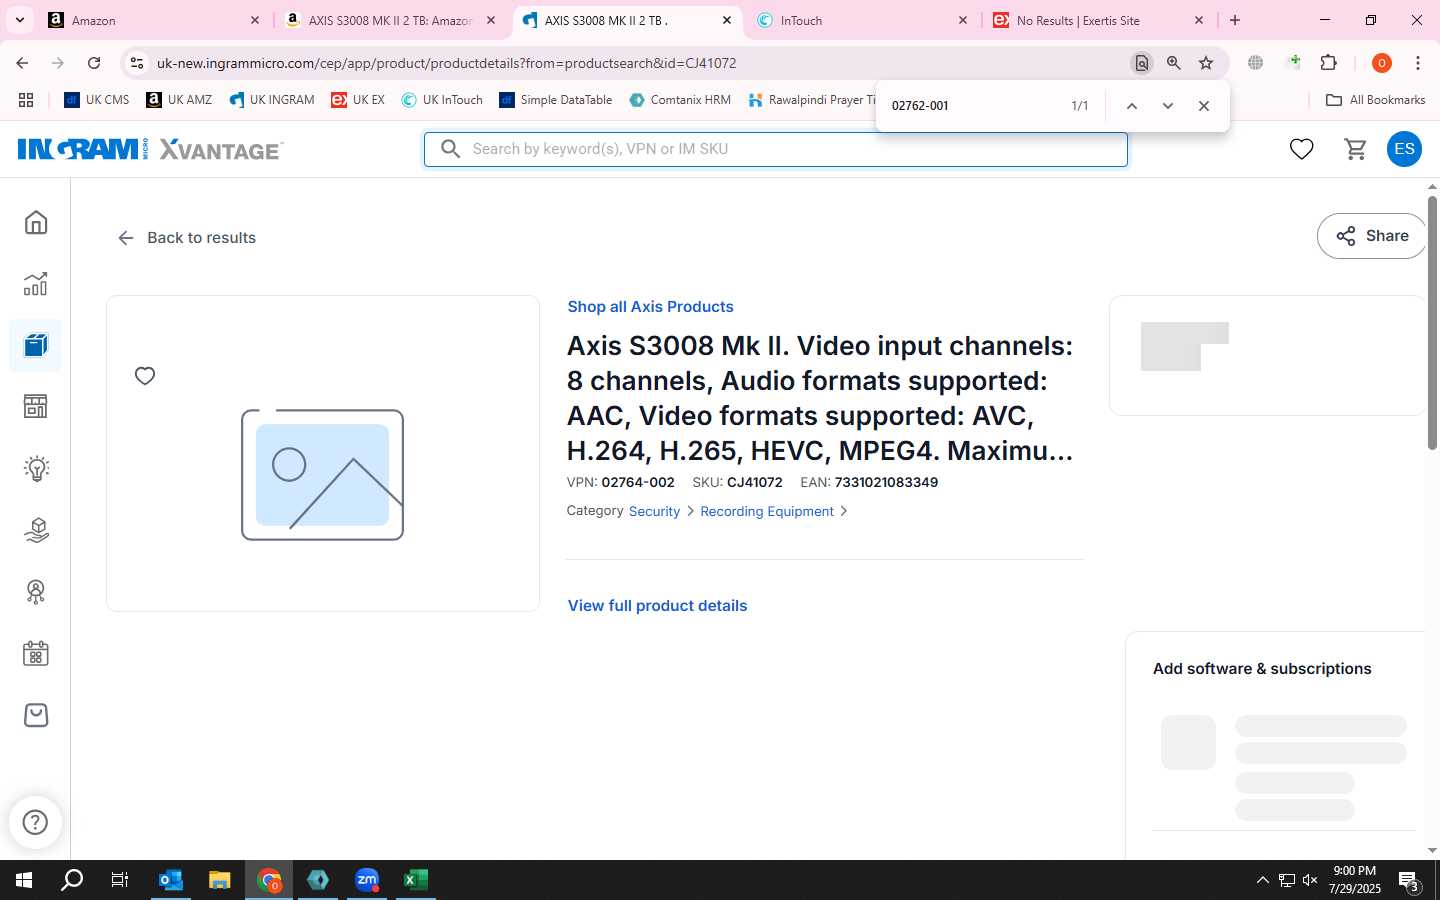Open the help question mark button
Viewport: 1440px width, 900px height.
click(x=36, y=822)
